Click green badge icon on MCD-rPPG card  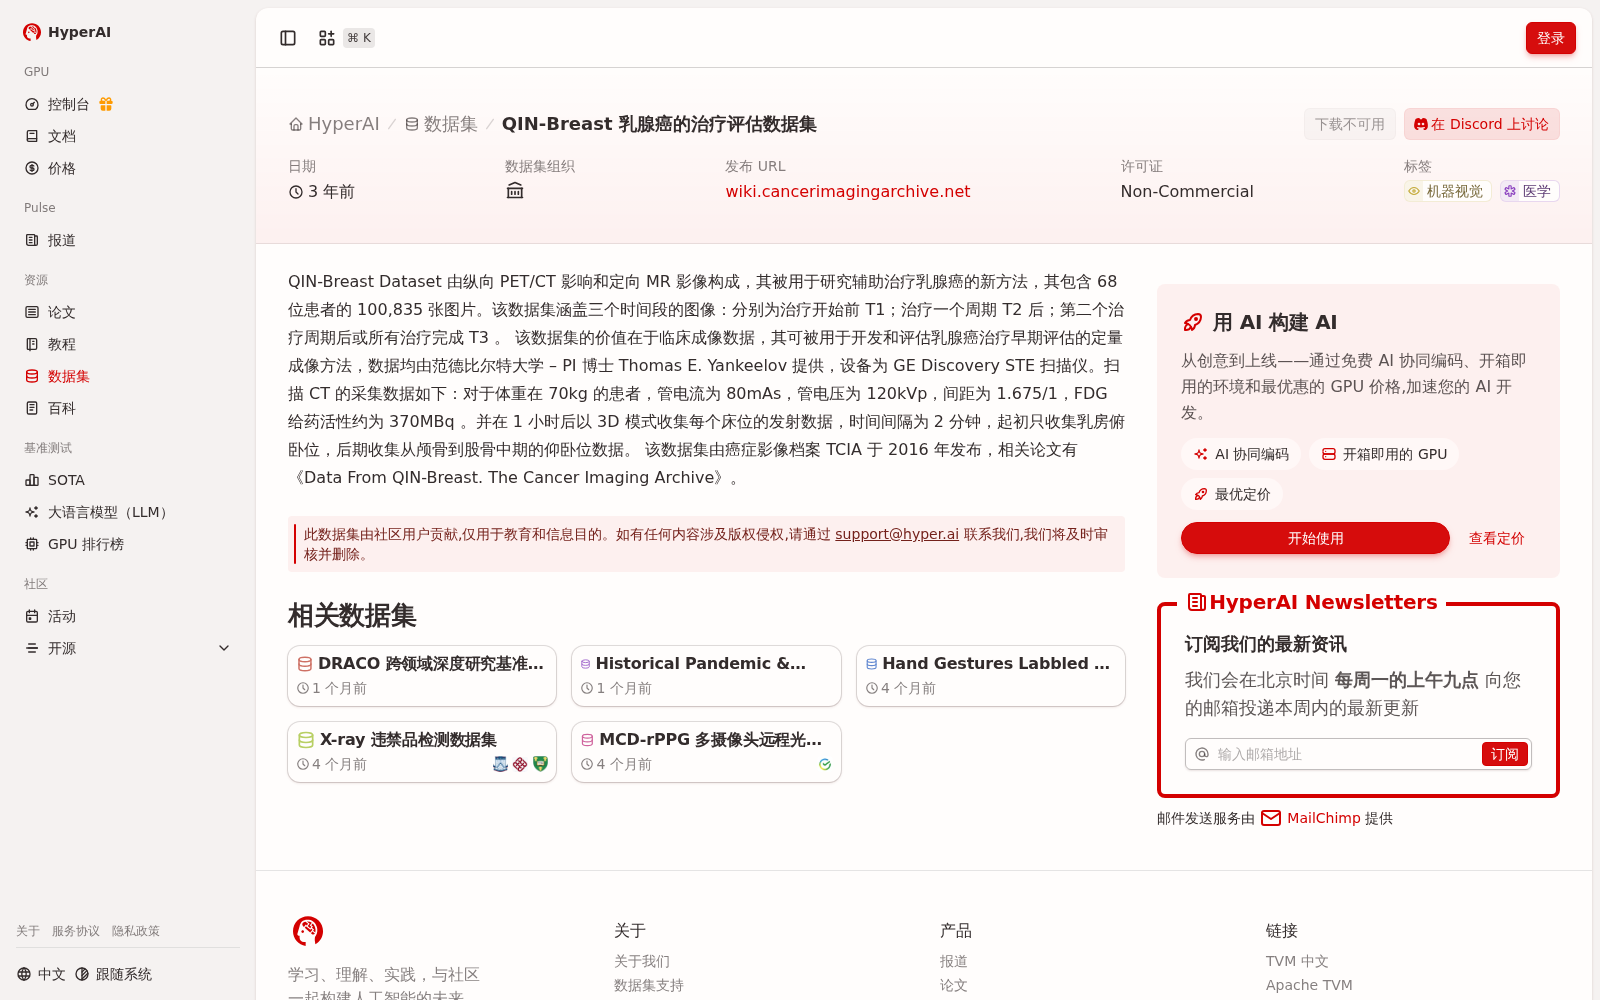point(825,764)
